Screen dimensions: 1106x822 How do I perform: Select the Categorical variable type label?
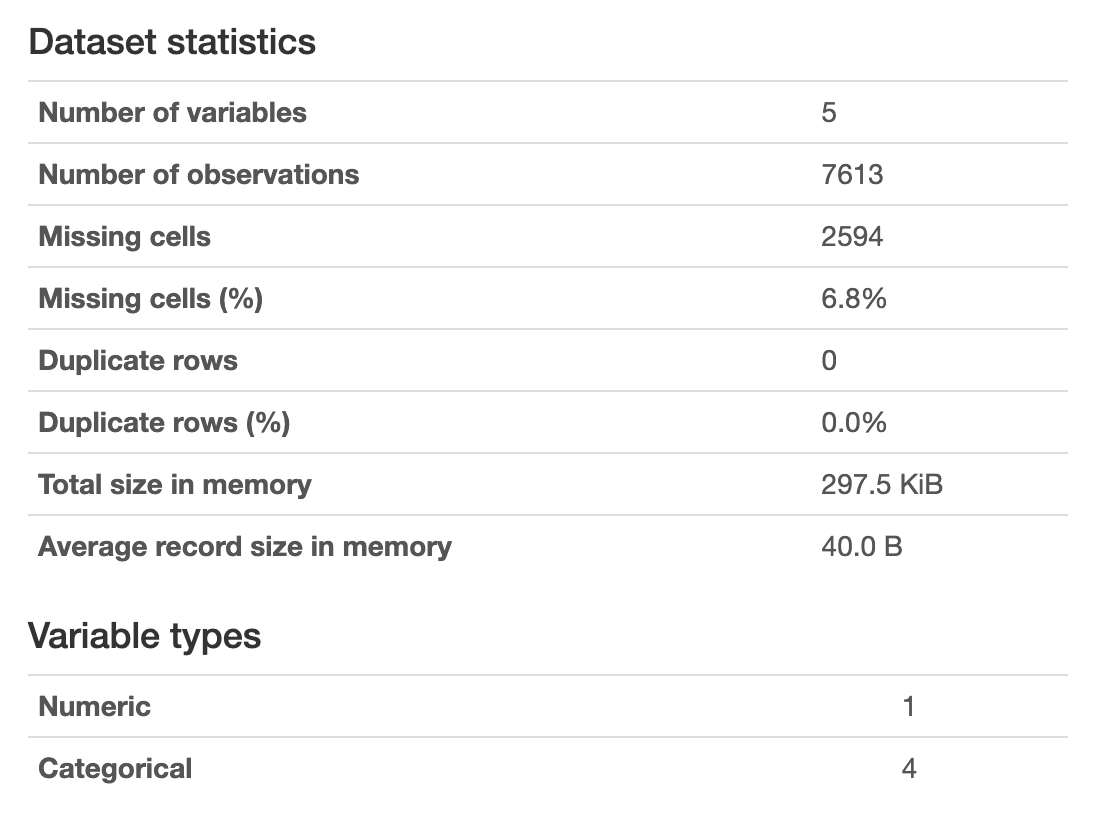(x=115, y=768)
